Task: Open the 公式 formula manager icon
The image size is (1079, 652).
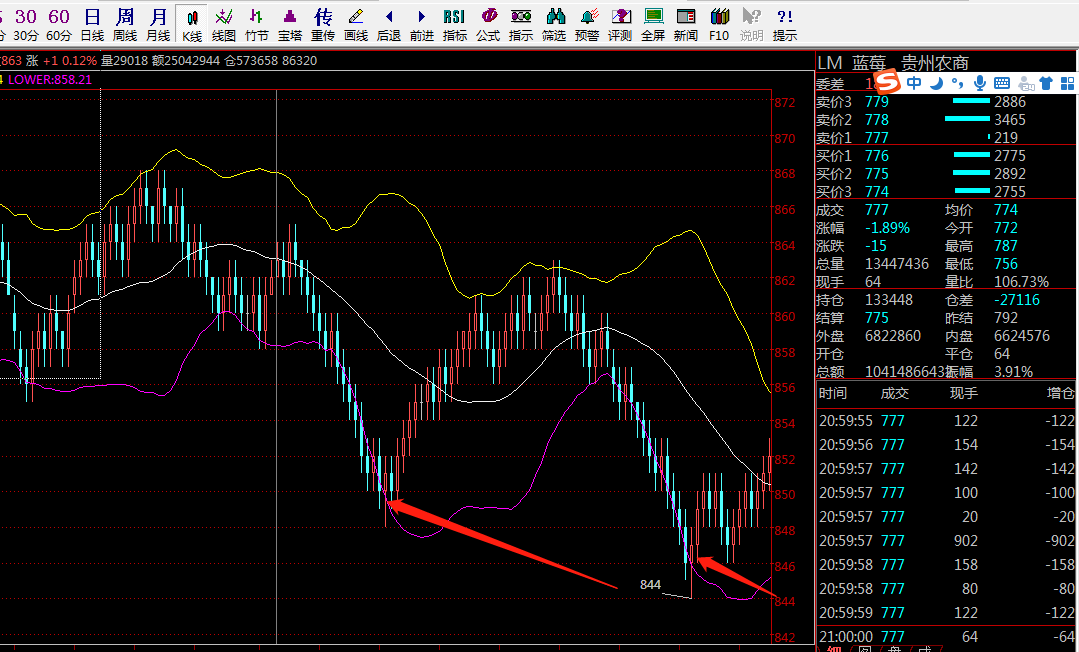Action: [488, 24]
